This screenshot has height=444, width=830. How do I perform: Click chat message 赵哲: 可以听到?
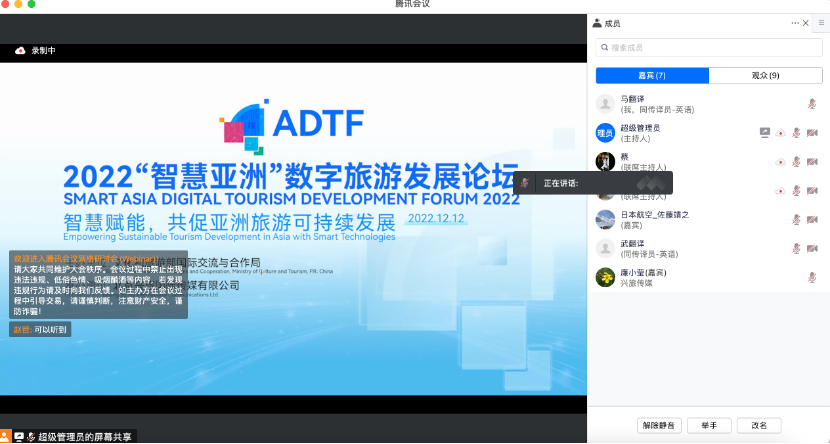coord(40,330)
